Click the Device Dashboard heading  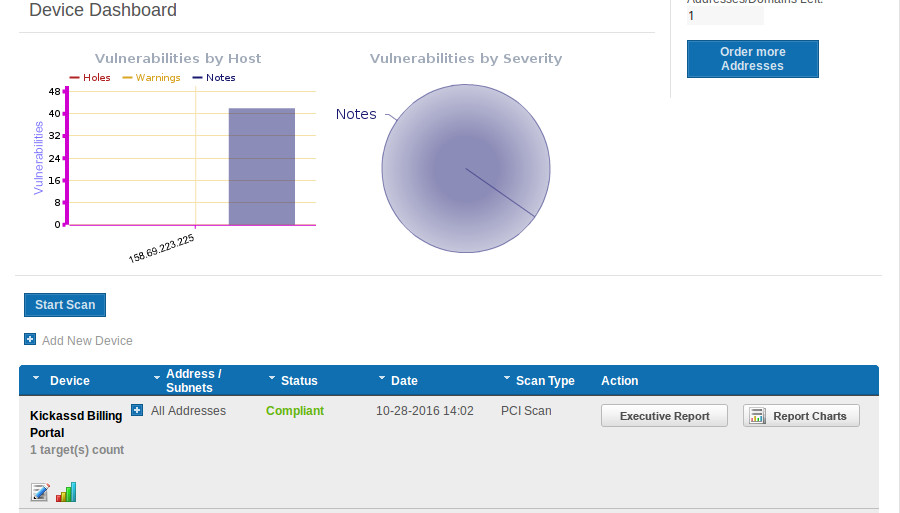[103, 10]
